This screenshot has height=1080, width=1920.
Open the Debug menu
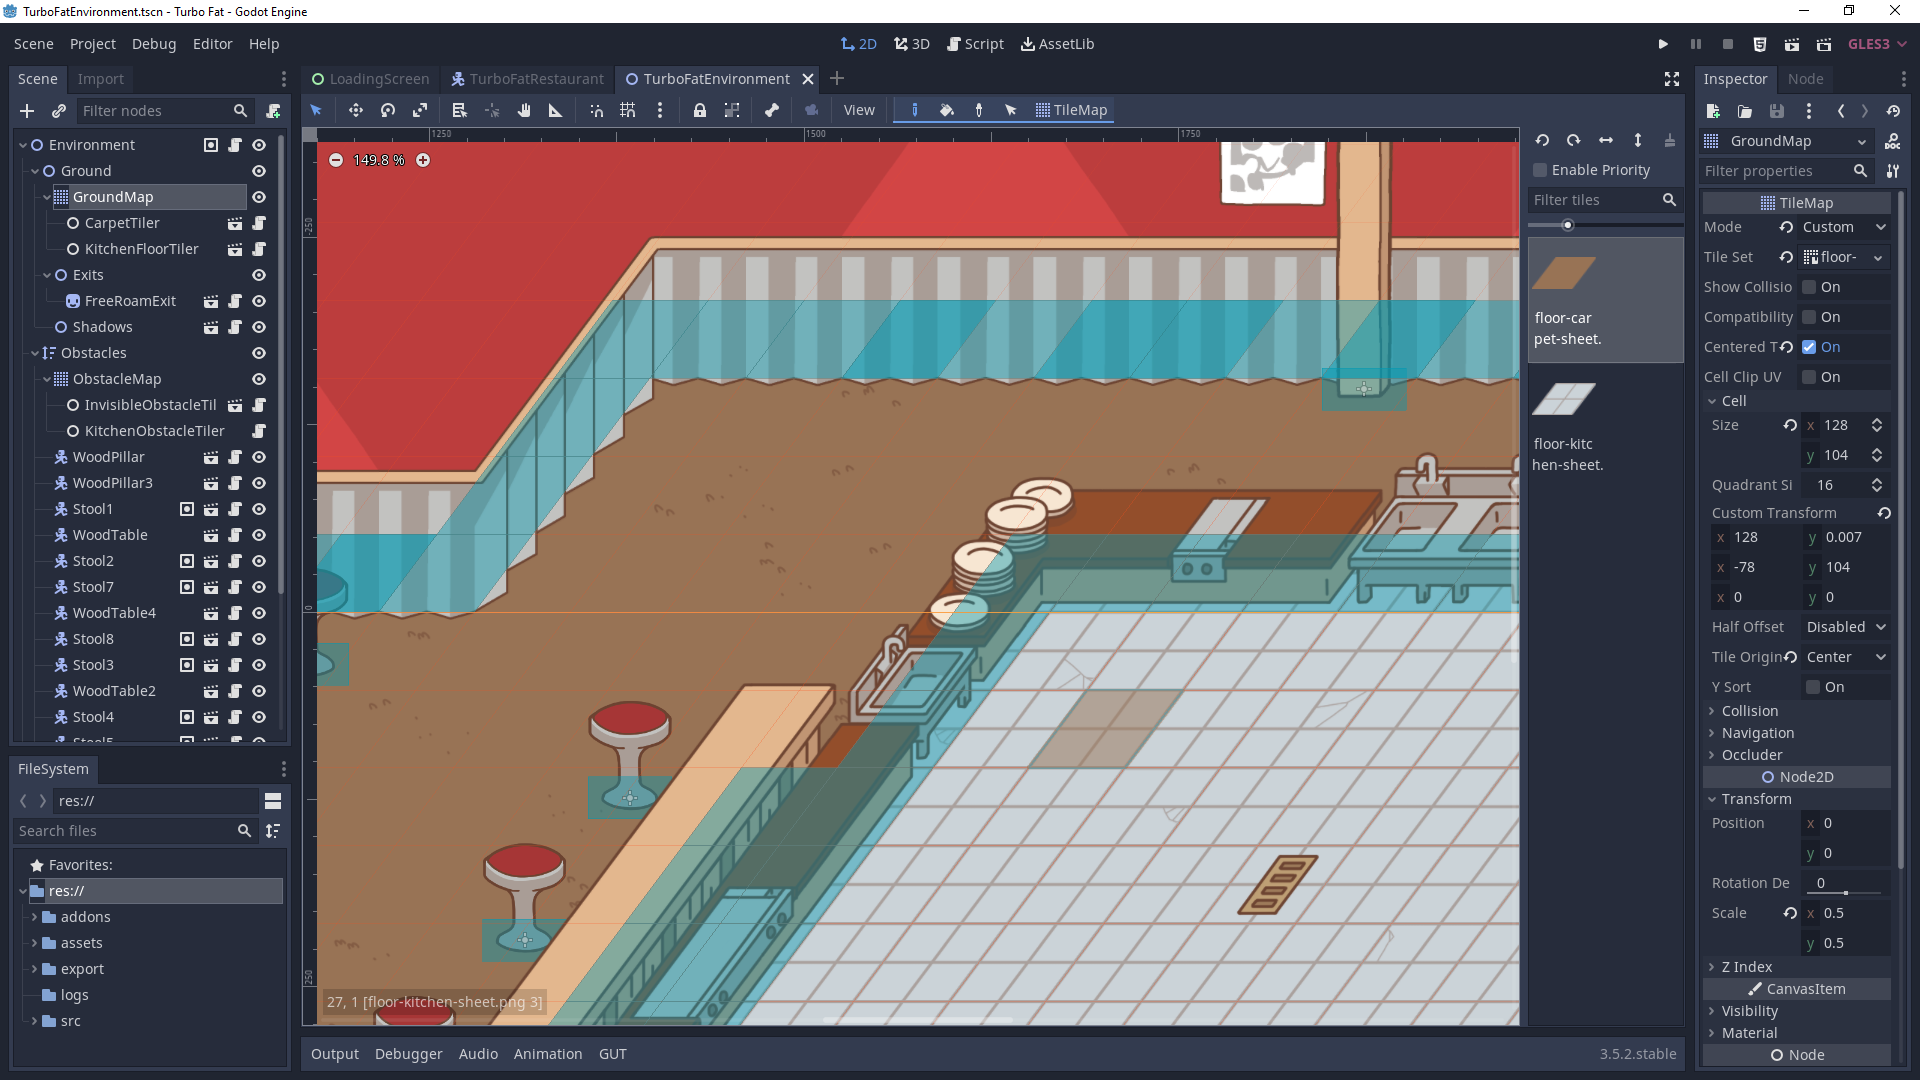(152, 44)
